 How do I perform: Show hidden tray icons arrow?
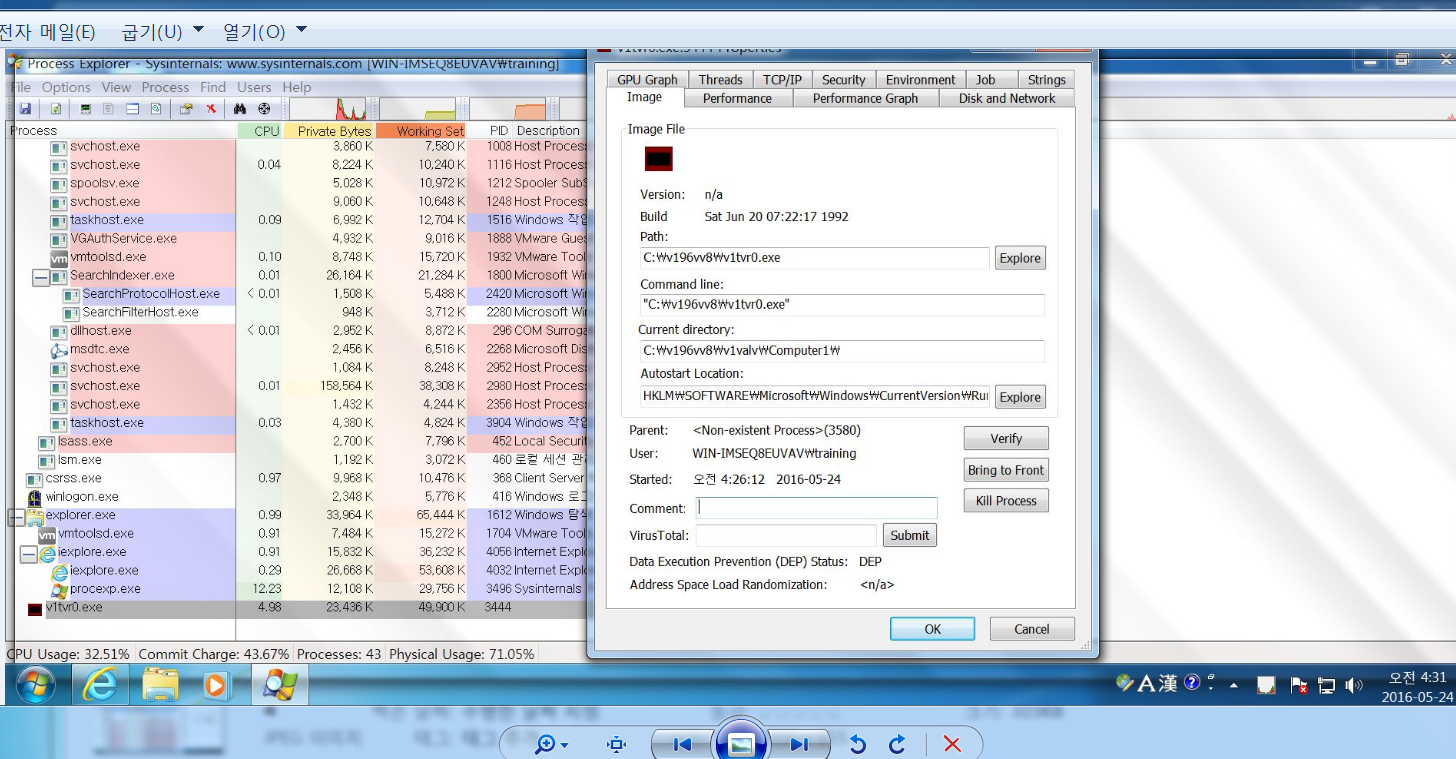click(1235, 685)
